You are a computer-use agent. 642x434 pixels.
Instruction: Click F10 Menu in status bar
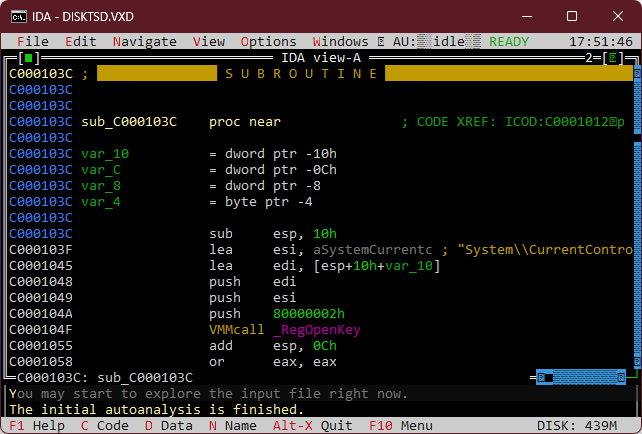click(x=401, y=425)
